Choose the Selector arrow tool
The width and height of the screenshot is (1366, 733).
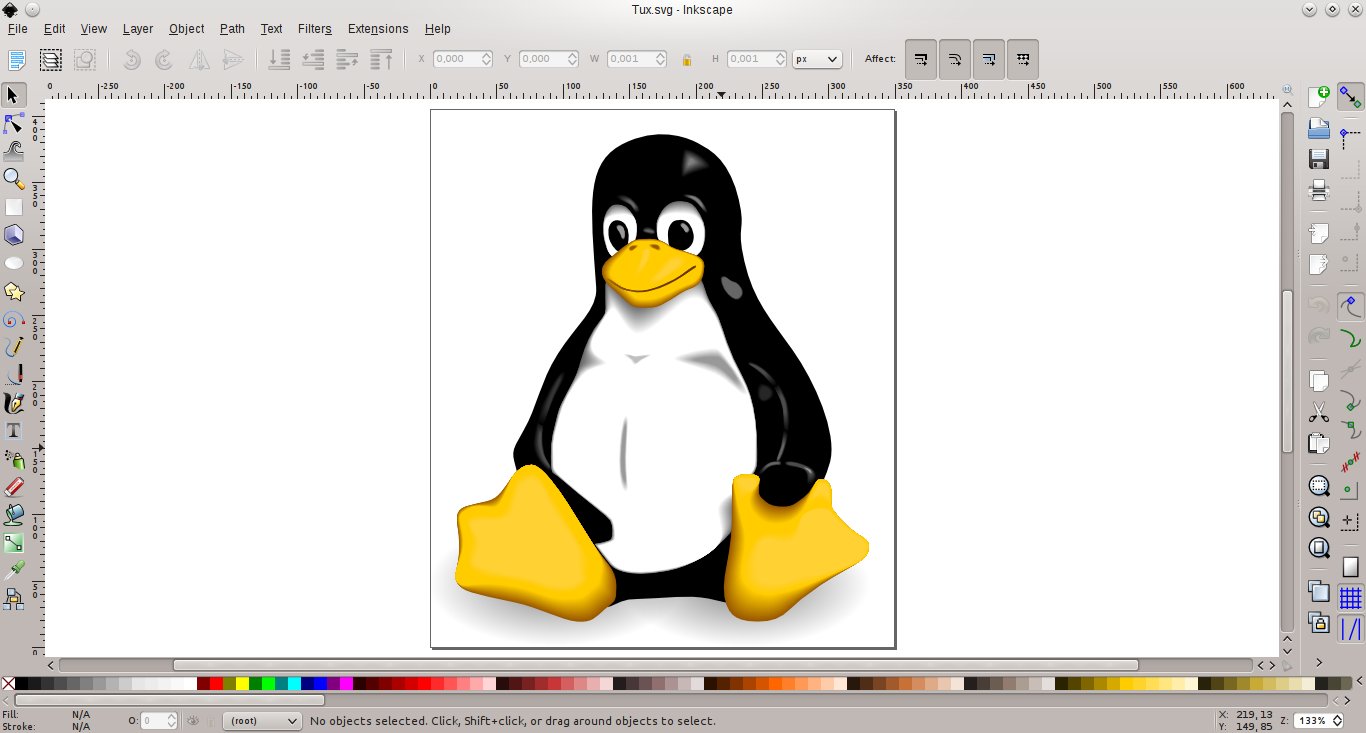coord(14,95)
